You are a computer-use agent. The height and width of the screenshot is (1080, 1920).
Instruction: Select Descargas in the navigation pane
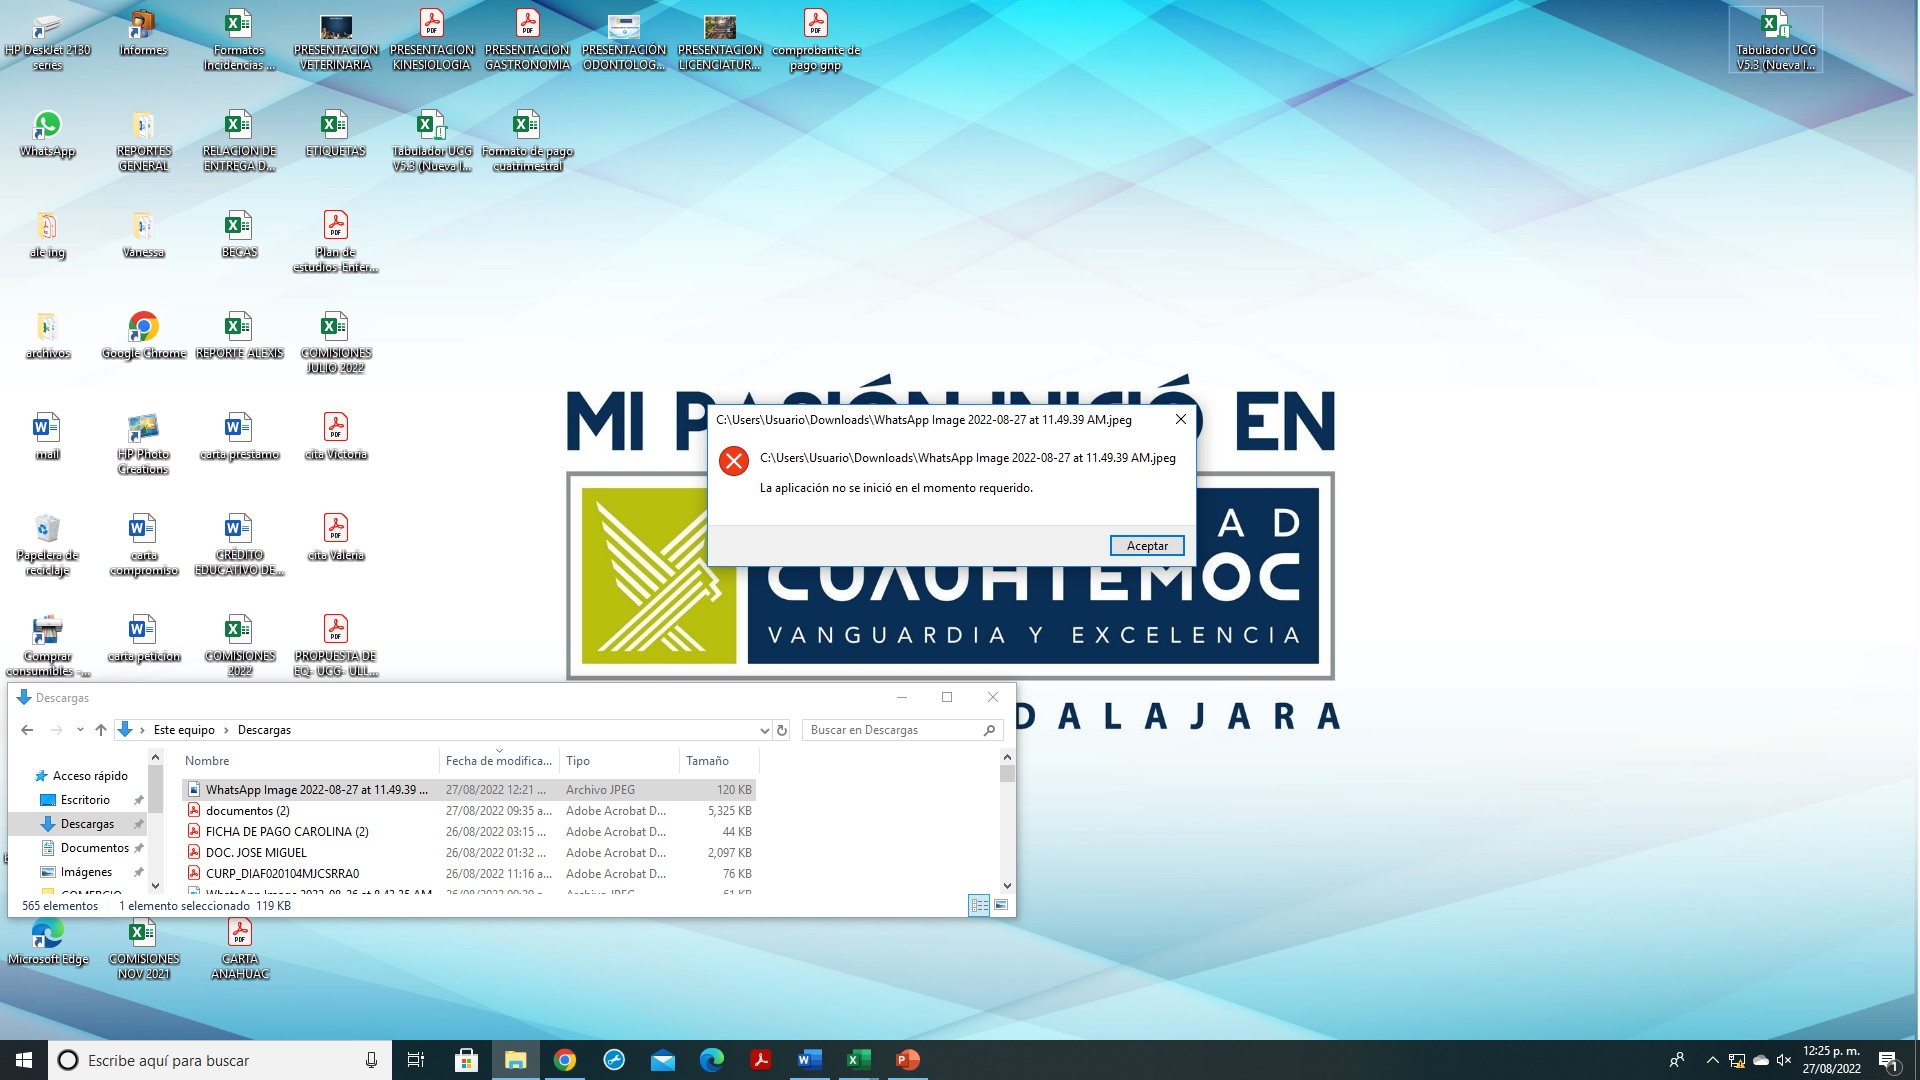[x=87, y=824]
